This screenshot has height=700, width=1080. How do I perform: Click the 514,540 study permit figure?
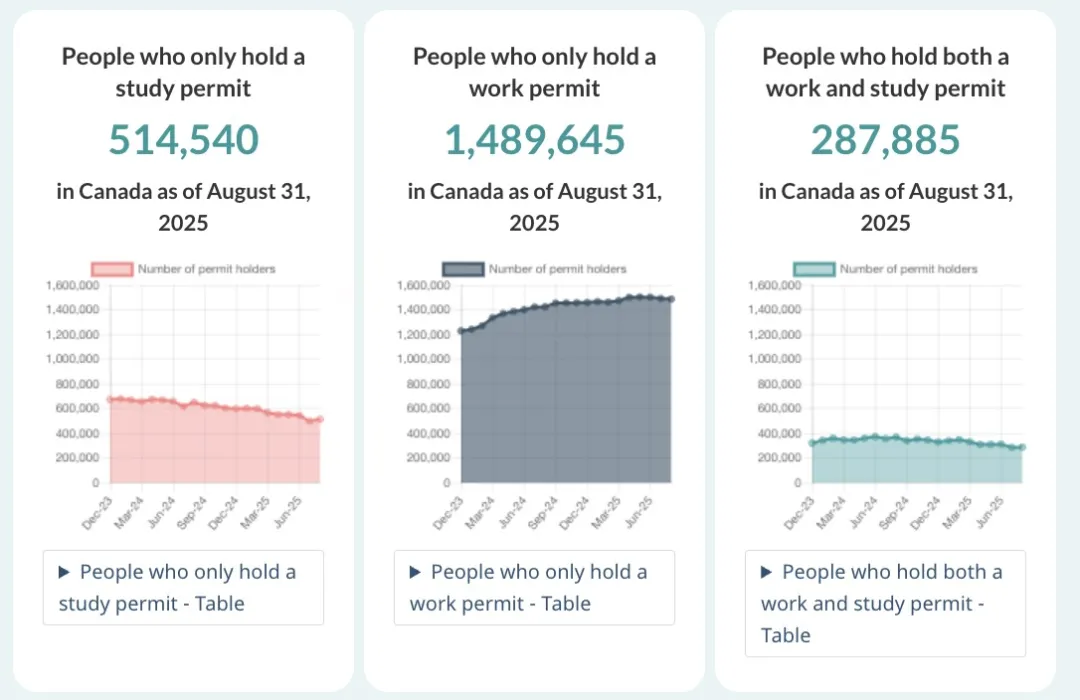(183, 141)
